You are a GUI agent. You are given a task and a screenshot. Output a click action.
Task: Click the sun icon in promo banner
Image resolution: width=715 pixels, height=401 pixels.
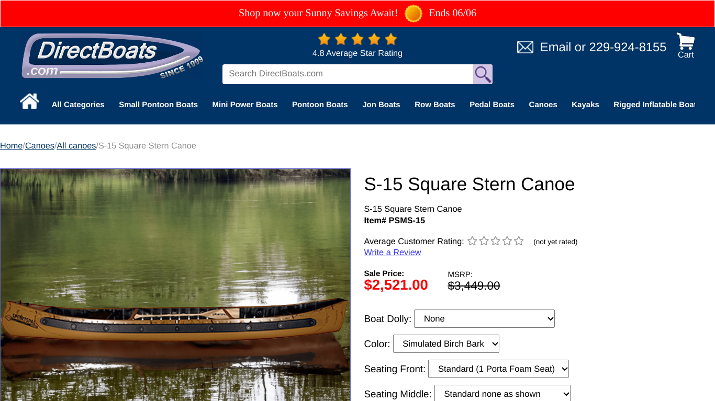(x=413, y=13)
